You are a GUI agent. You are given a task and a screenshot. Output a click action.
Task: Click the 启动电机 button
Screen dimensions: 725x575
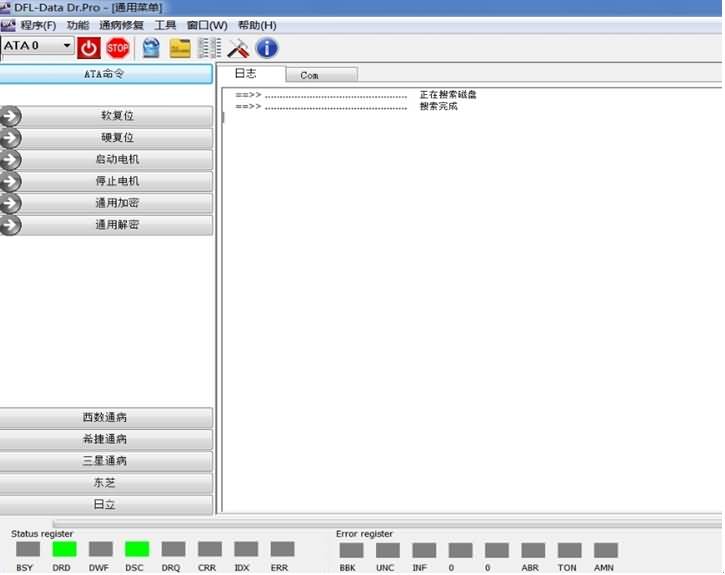117,160
